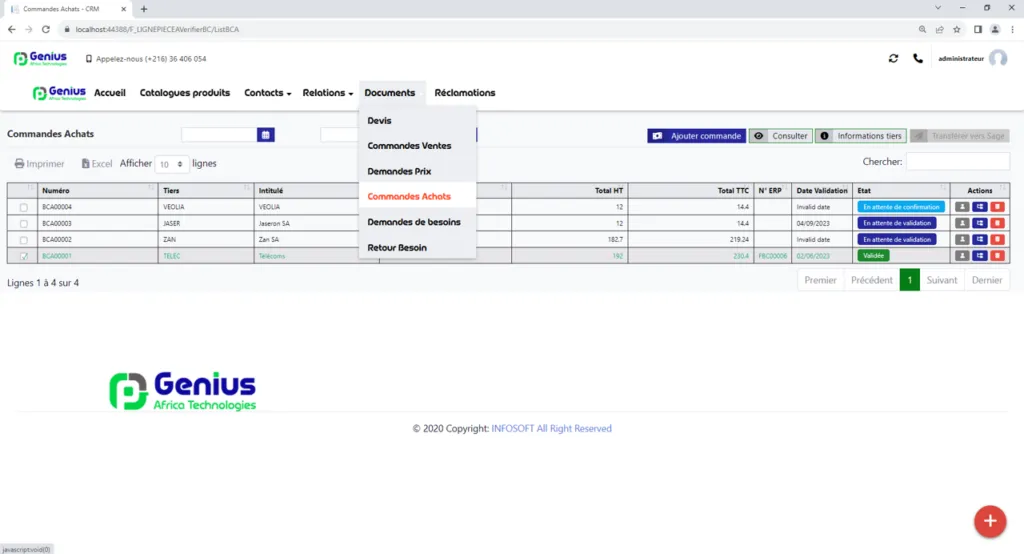The image size is (1024, 554).
Task: Click the phone call icon in header
Action: (x=918, y=58)
